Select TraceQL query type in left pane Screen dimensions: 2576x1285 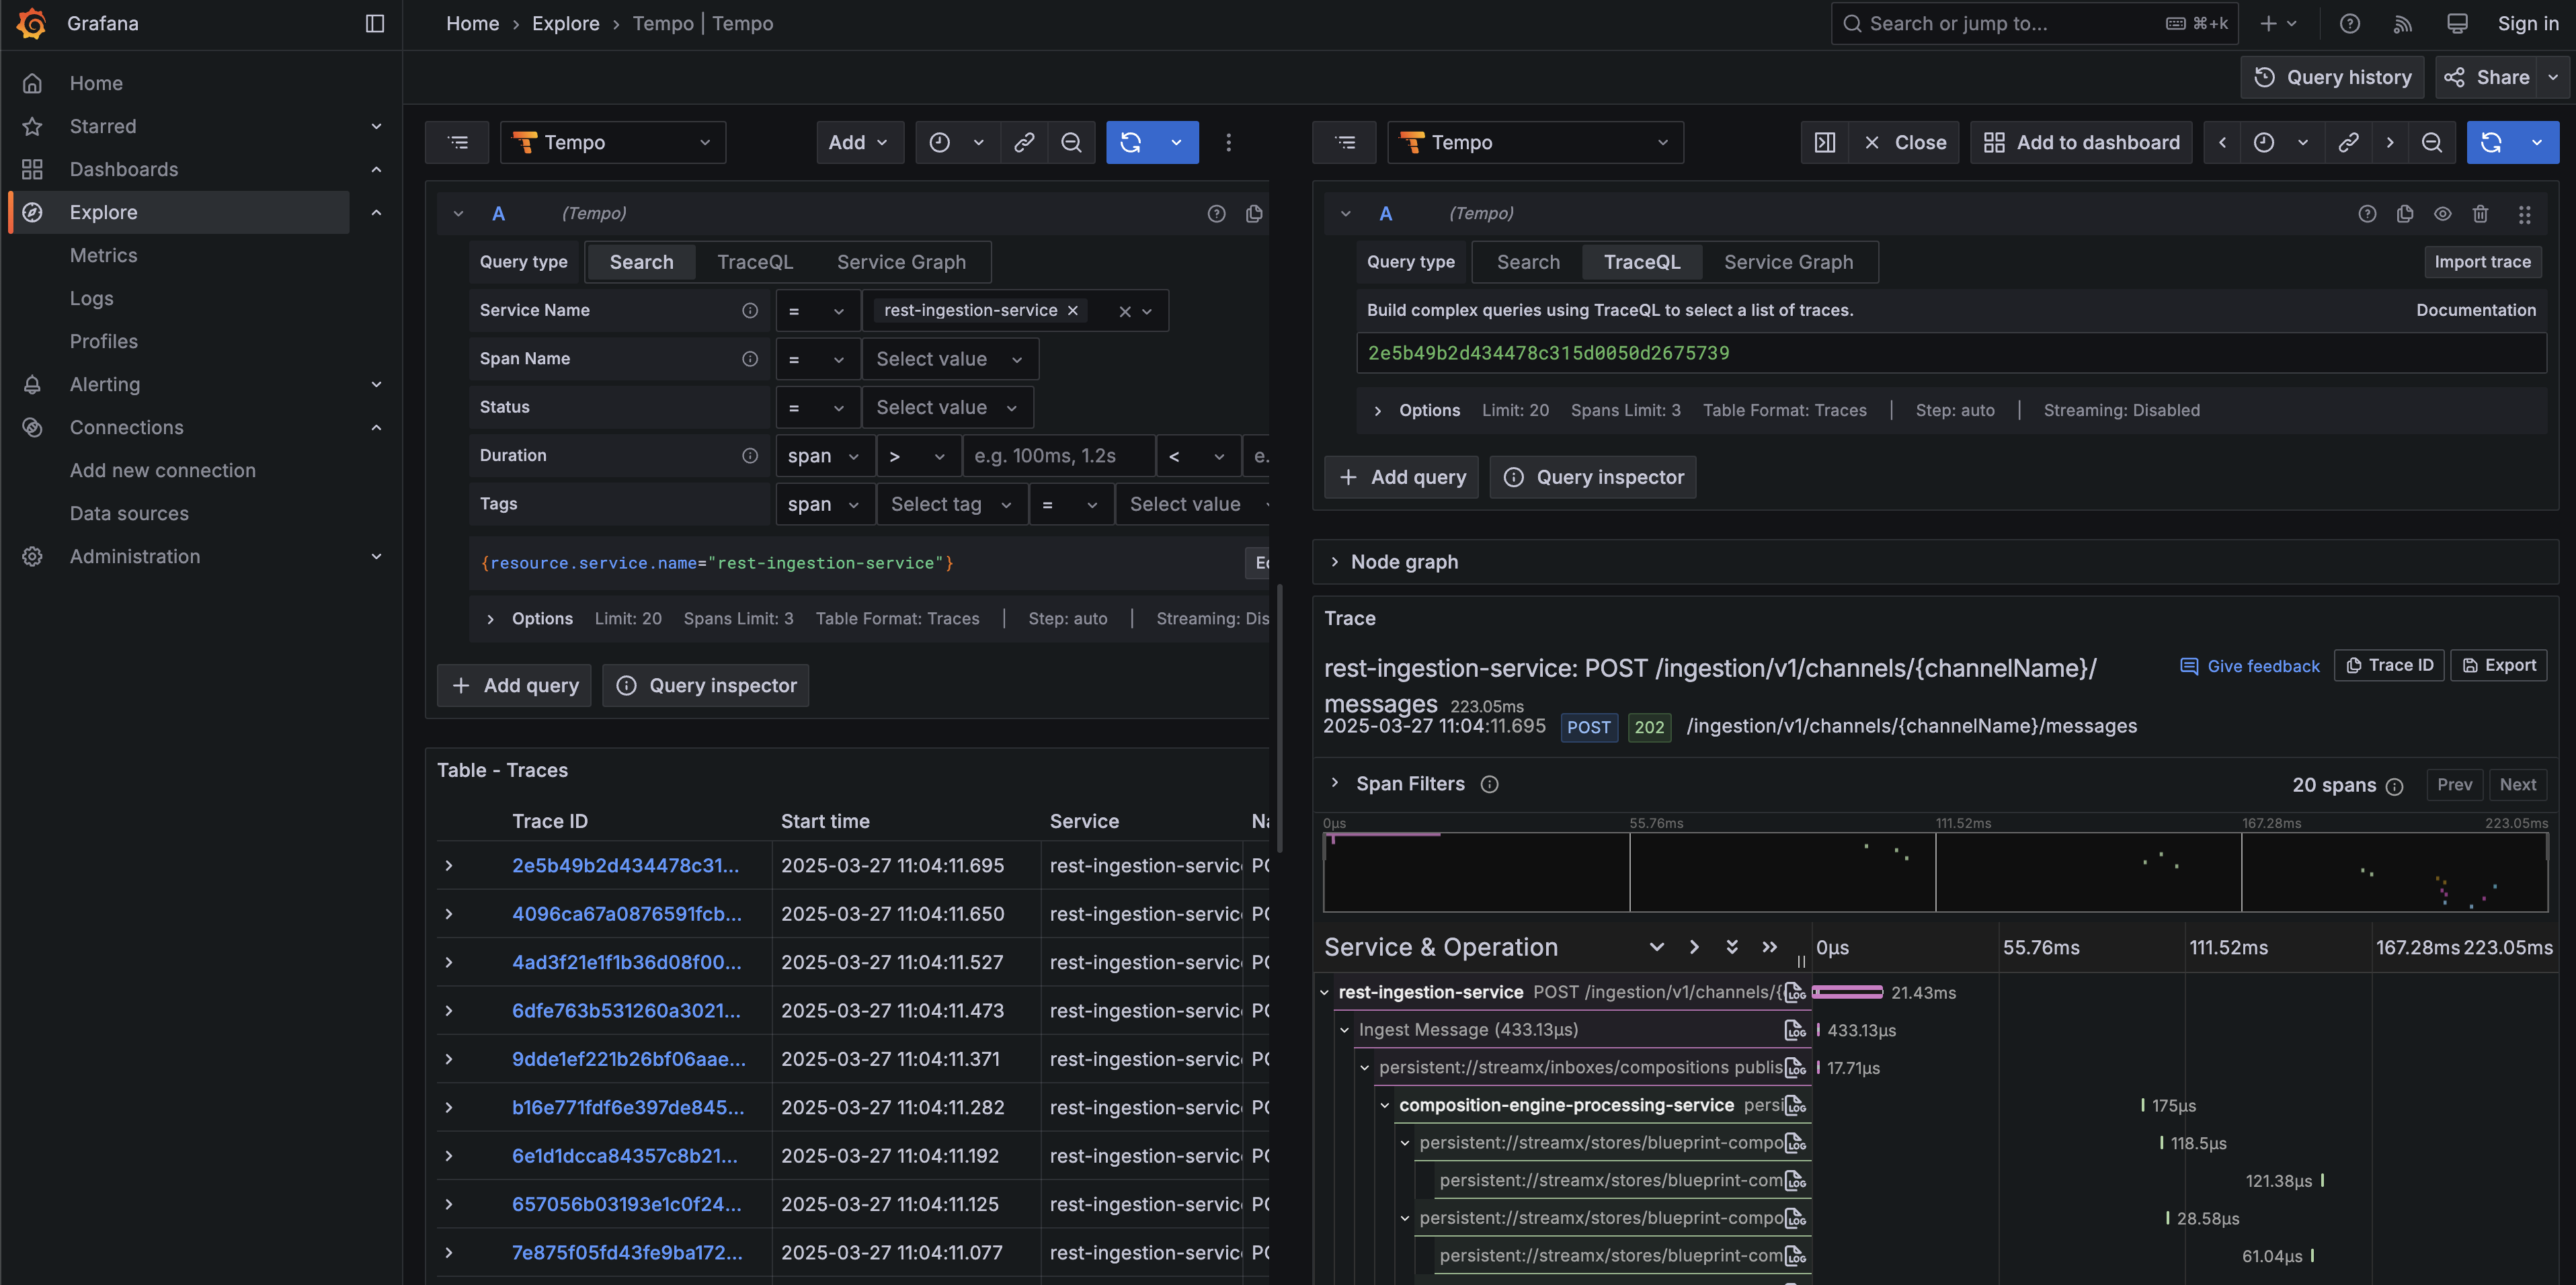(755, 262)
